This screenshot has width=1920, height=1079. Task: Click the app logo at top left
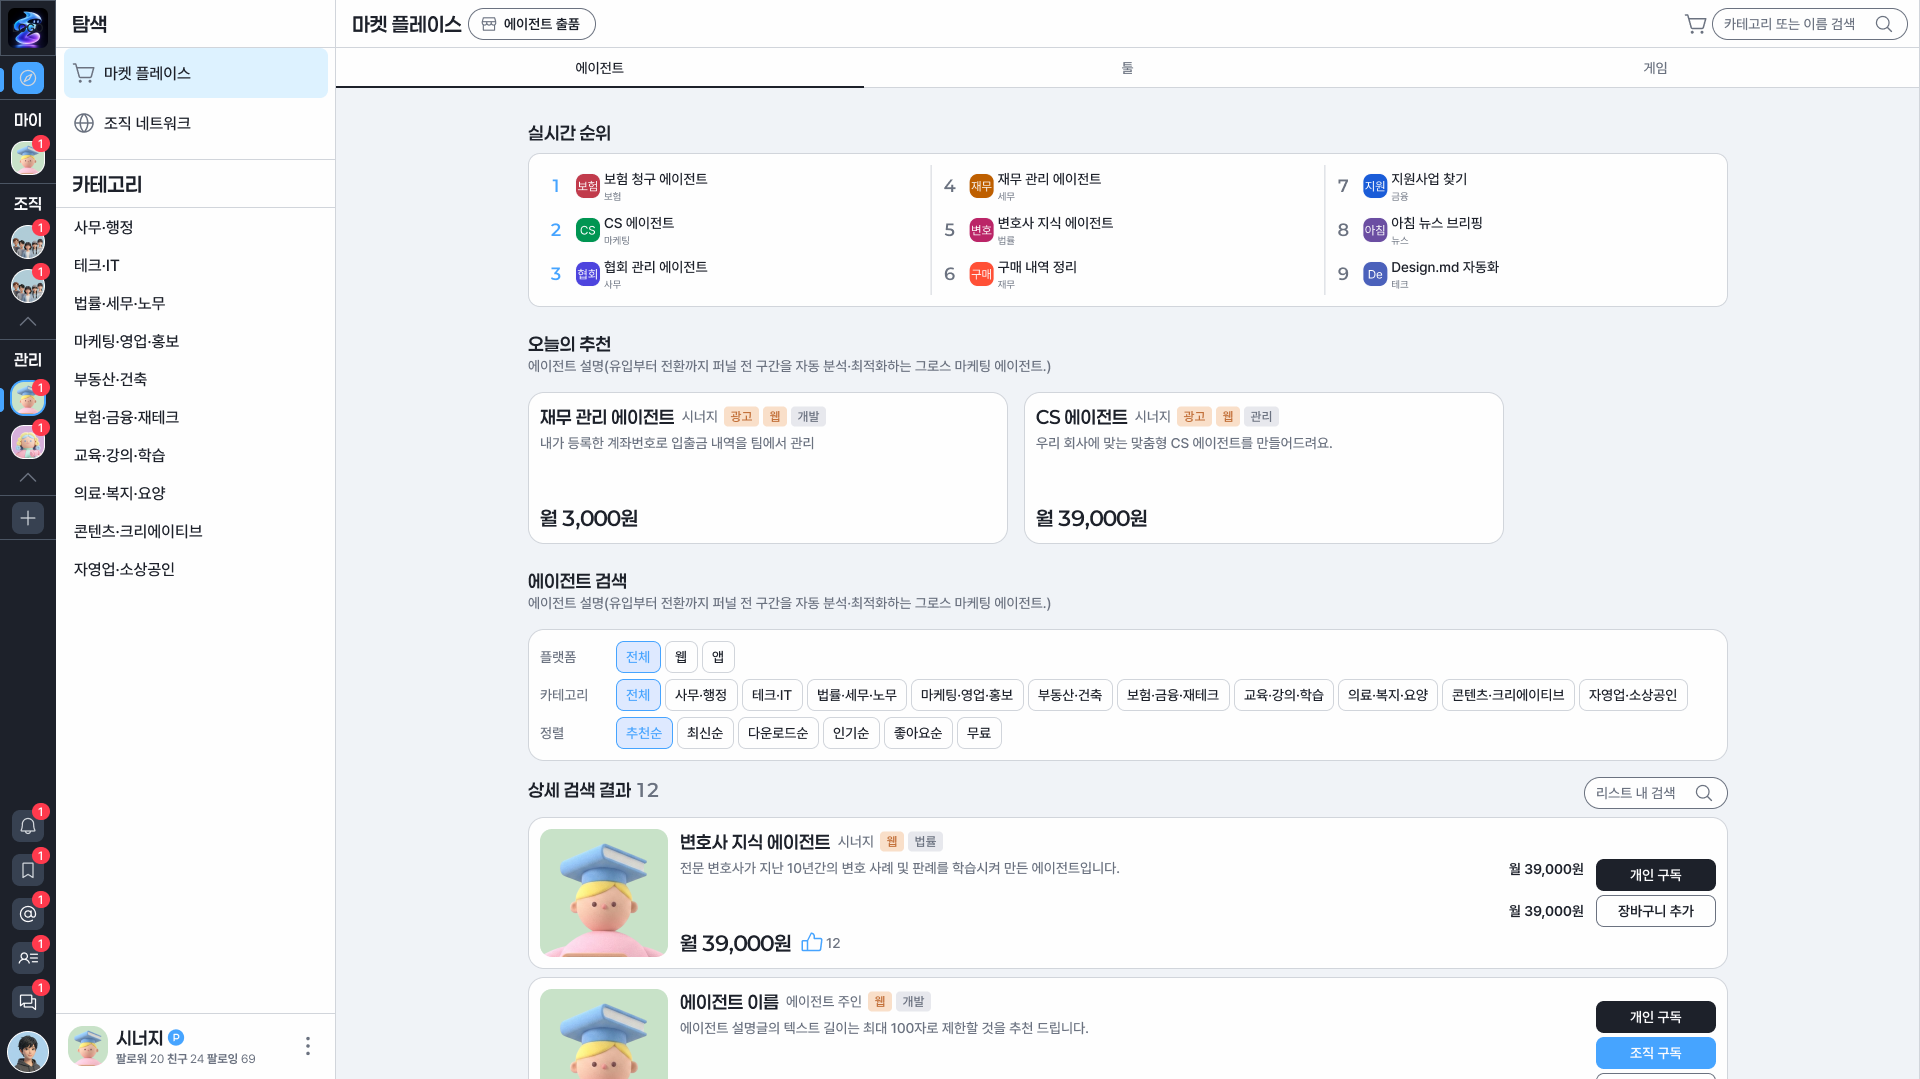[x=28, y=28]
